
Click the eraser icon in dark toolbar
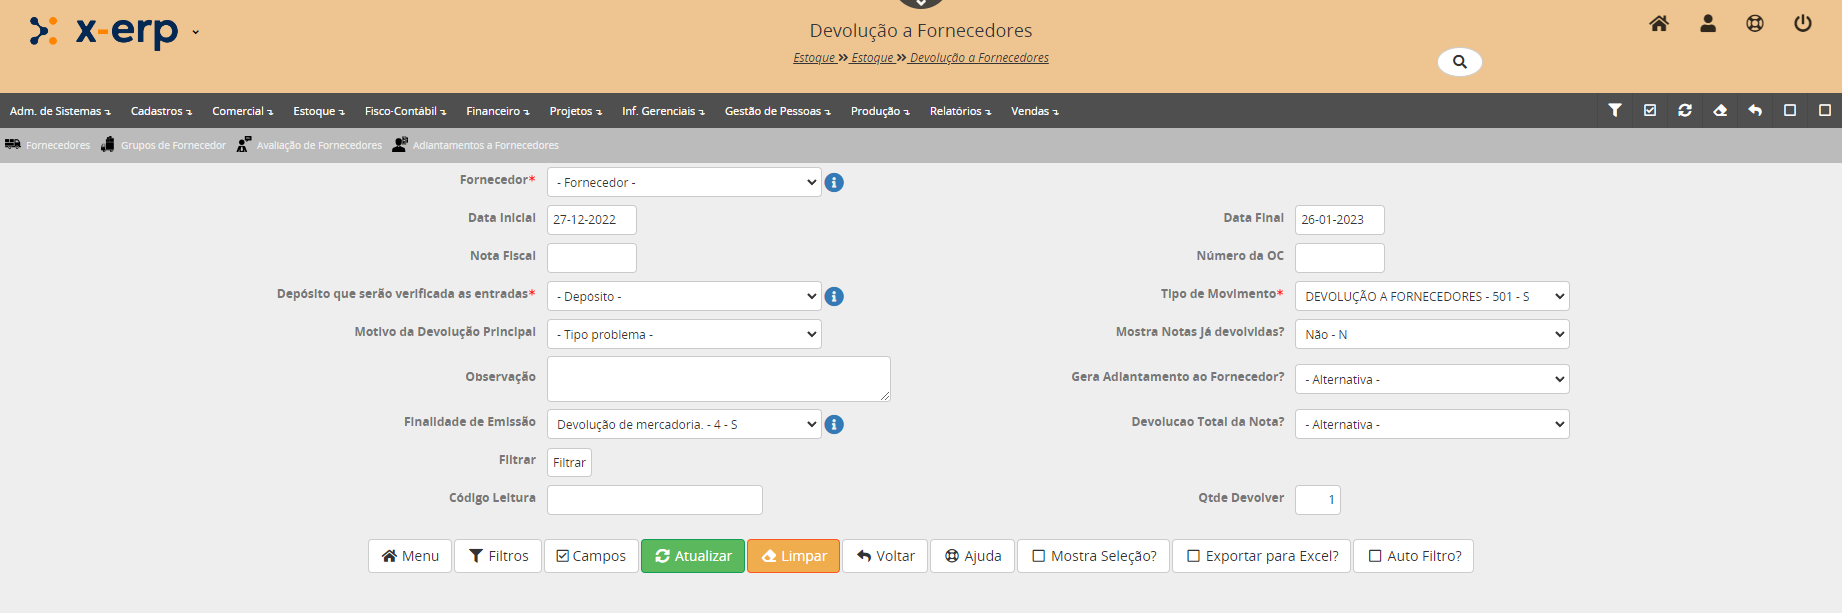1720,110
